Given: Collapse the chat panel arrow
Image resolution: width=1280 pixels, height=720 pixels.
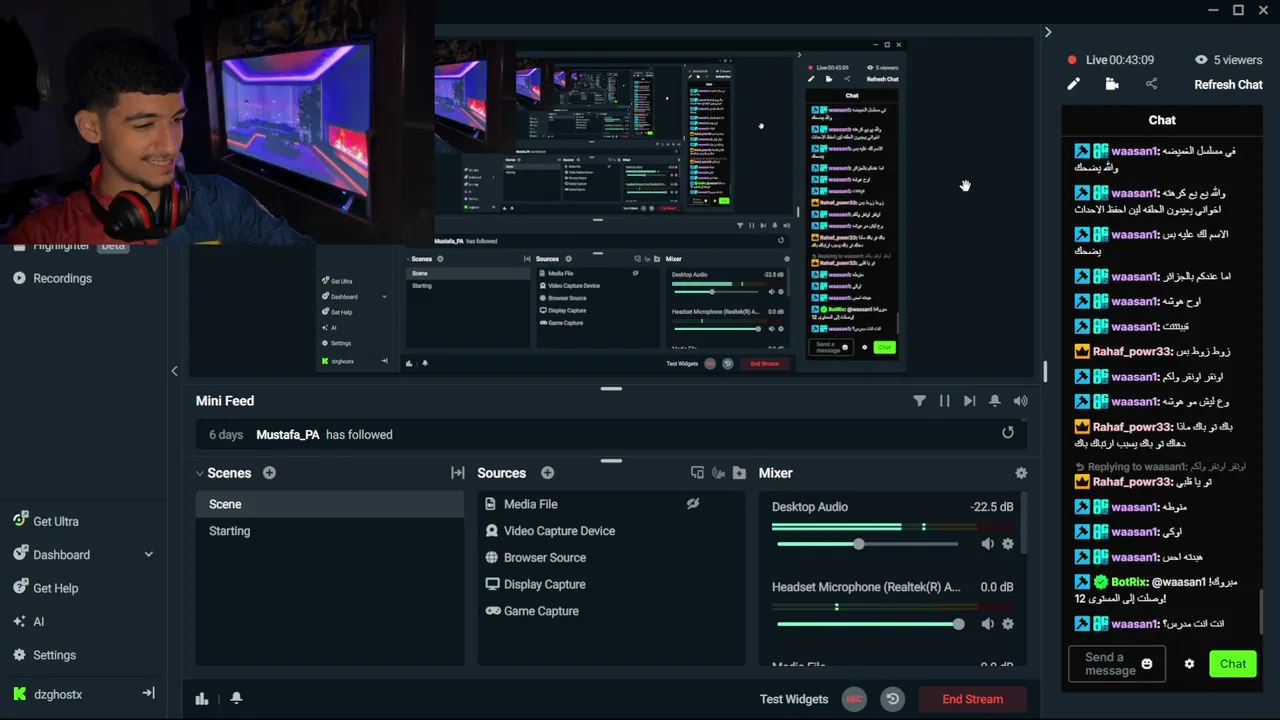Looking at the screenshot, I should click(x=1048, y=32).
